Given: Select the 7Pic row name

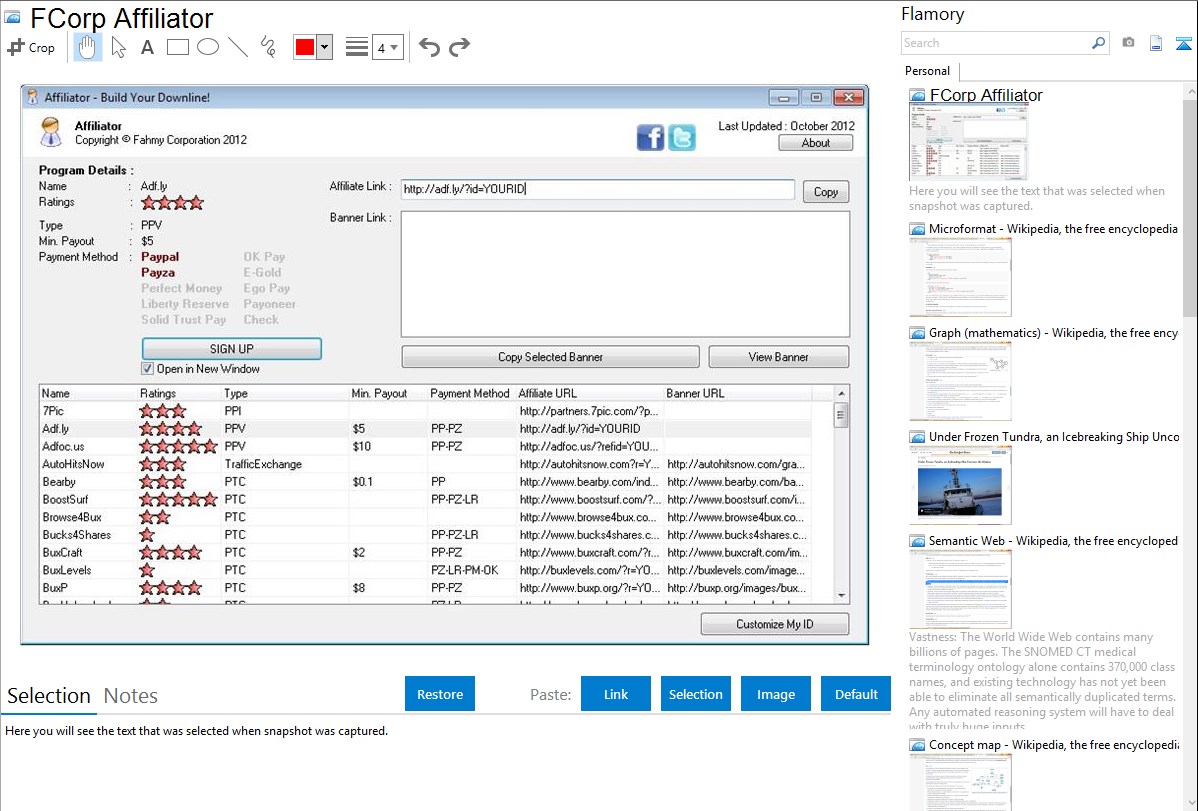Looking at the screenshot, I should point(53,410).
